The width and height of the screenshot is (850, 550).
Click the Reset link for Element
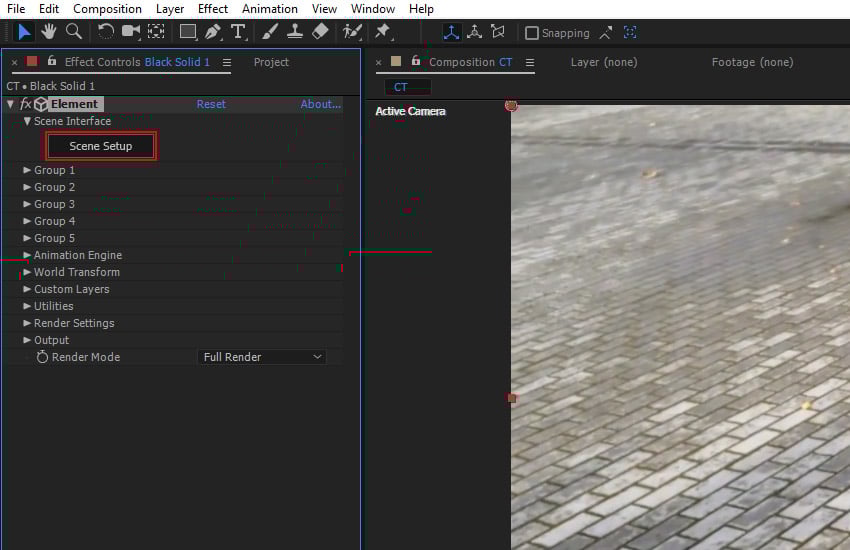coord(211,104)
